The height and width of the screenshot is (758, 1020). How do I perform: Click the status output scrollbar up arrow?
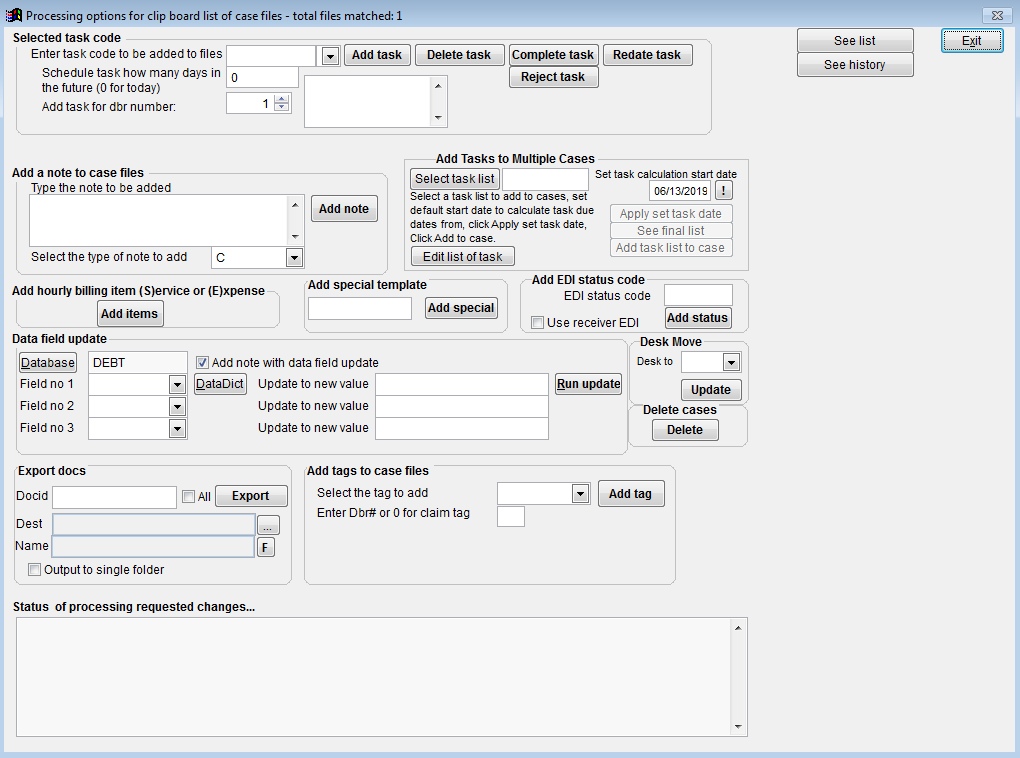click(x=738, y=628)
